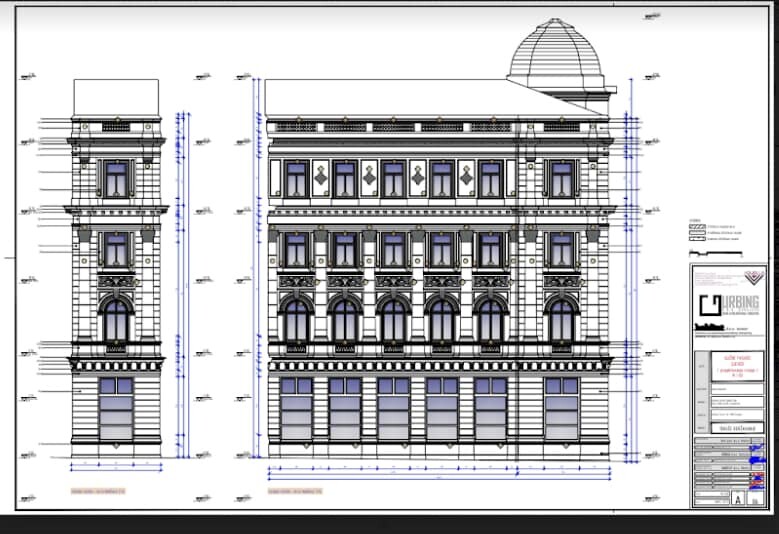Viewport: 779px width, 534px height.
Task: Select the ground-floor window of the narrow elevation
Action: click(x=116, y=407)
